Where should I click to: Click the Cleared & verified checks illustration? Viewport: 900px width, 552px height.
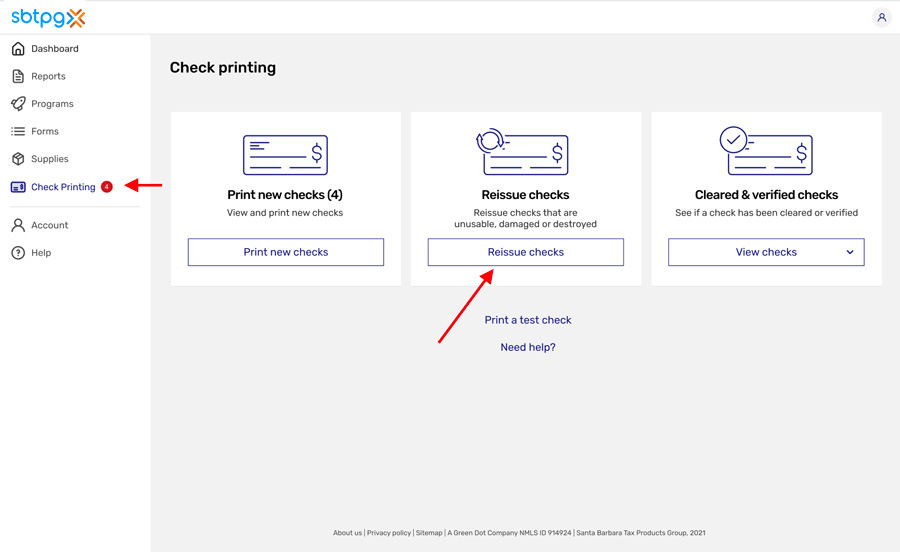pyautogui.click(x=766, y=151)
